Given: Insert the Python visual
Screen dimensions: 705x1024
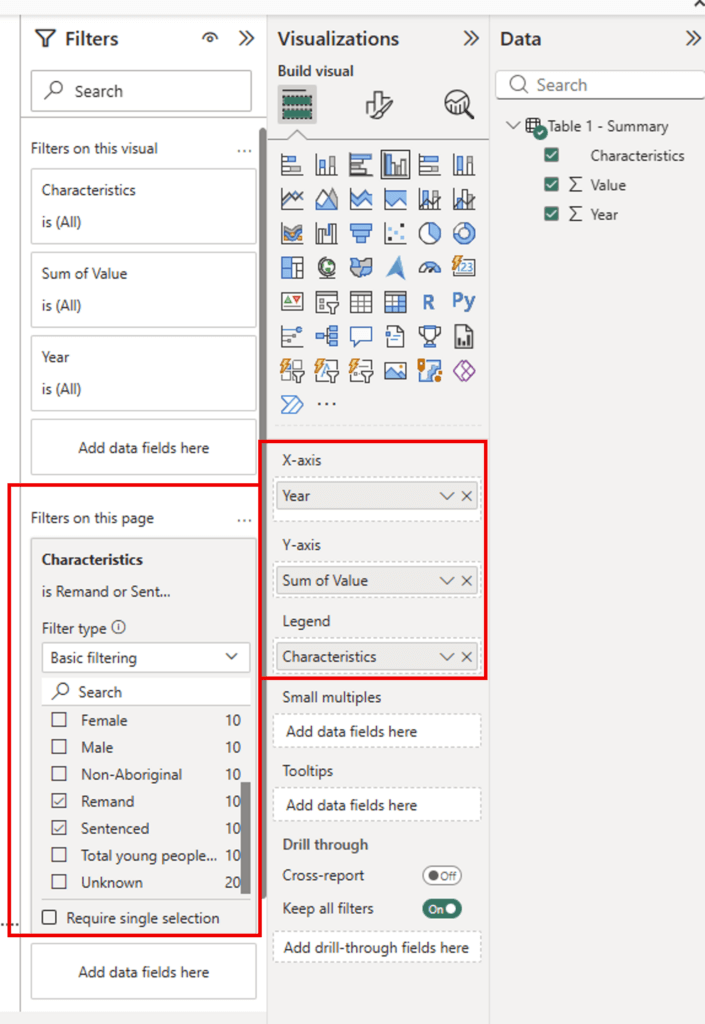Looking at the screenshot, I should pos(464,301).
